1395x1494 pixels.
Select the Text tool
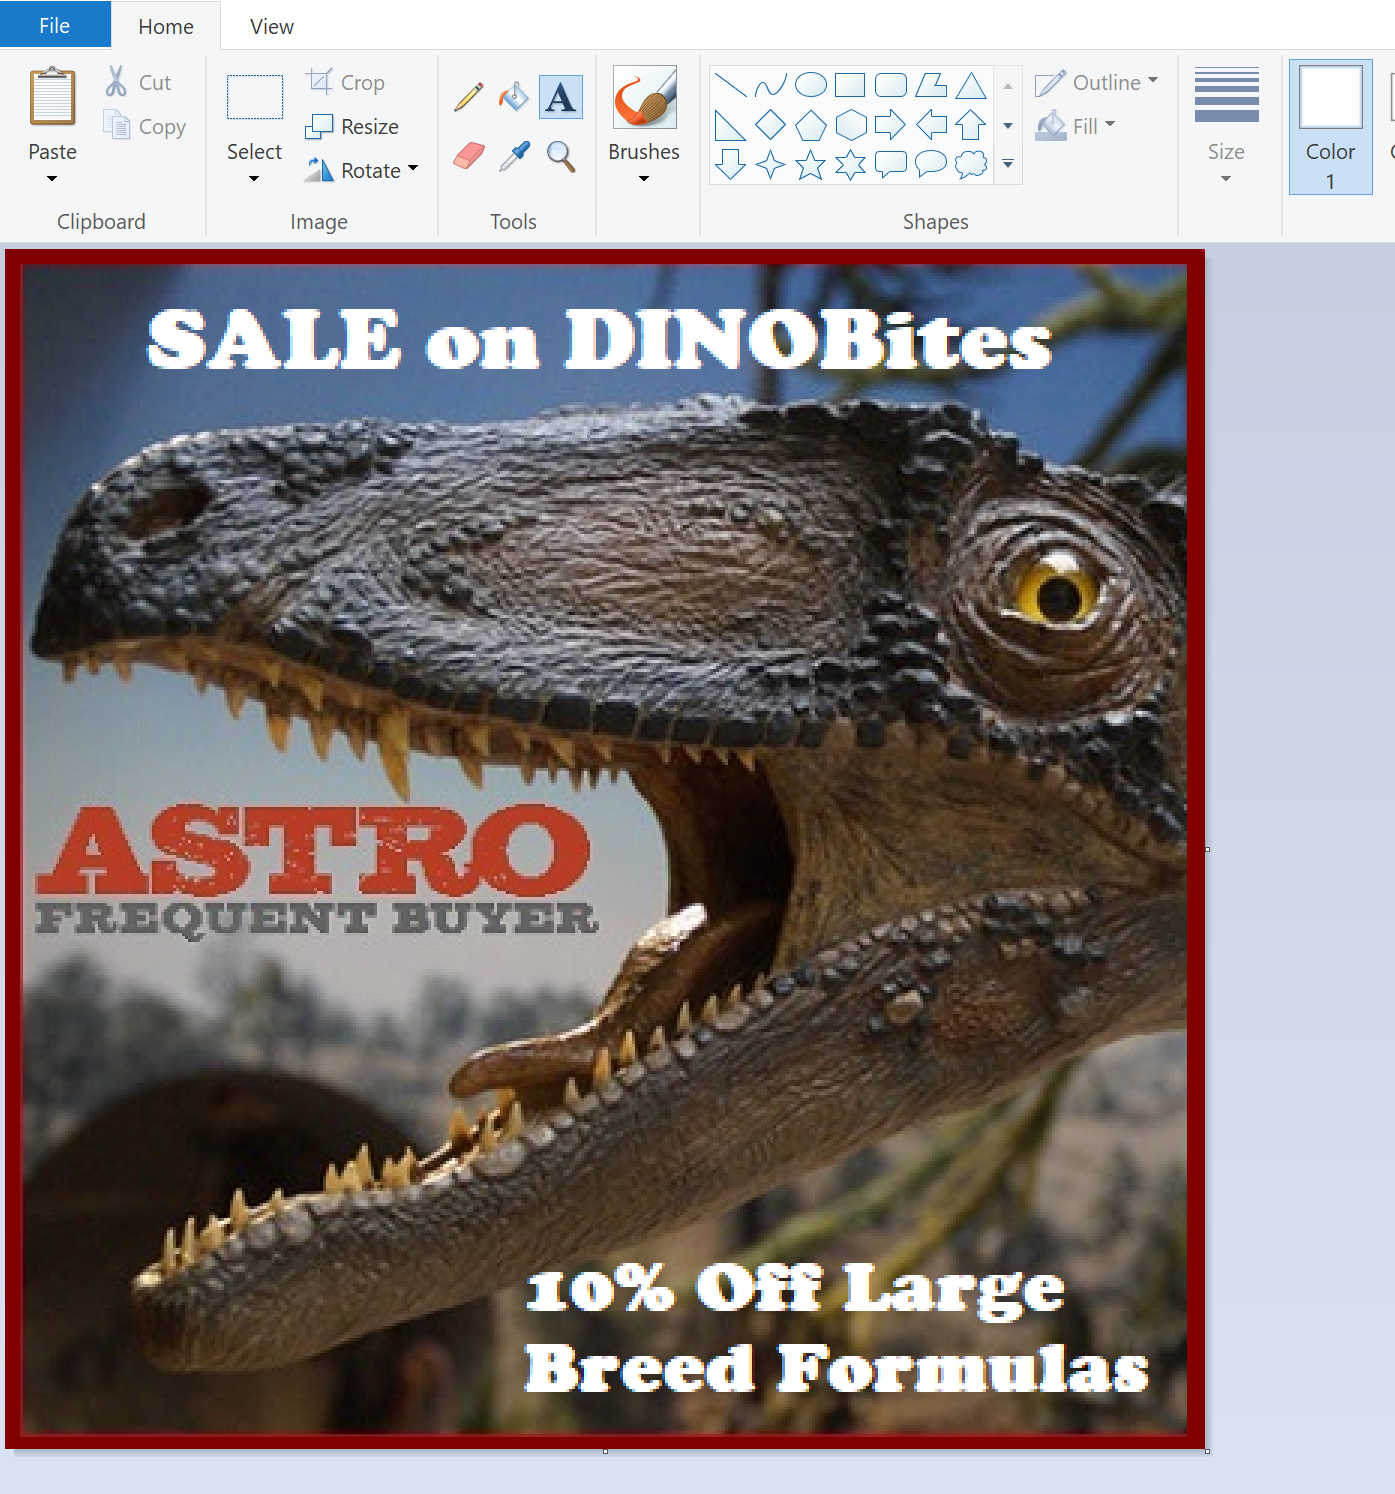(x=561, y=97)
